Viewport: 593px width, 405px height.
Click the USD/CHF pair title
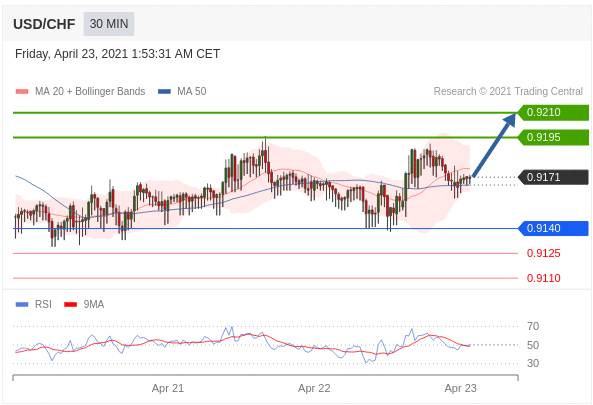point(44,24)
